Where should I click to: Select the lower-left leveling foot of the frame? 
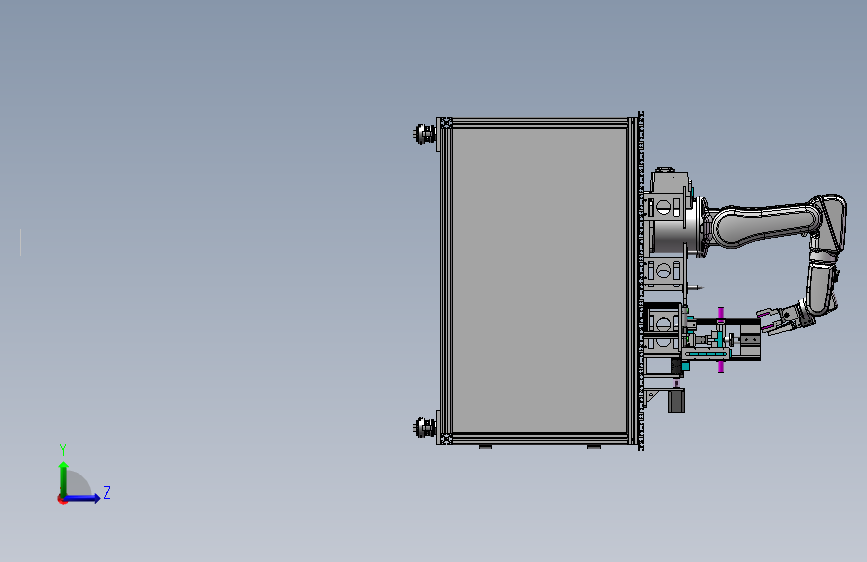point(425,427)
